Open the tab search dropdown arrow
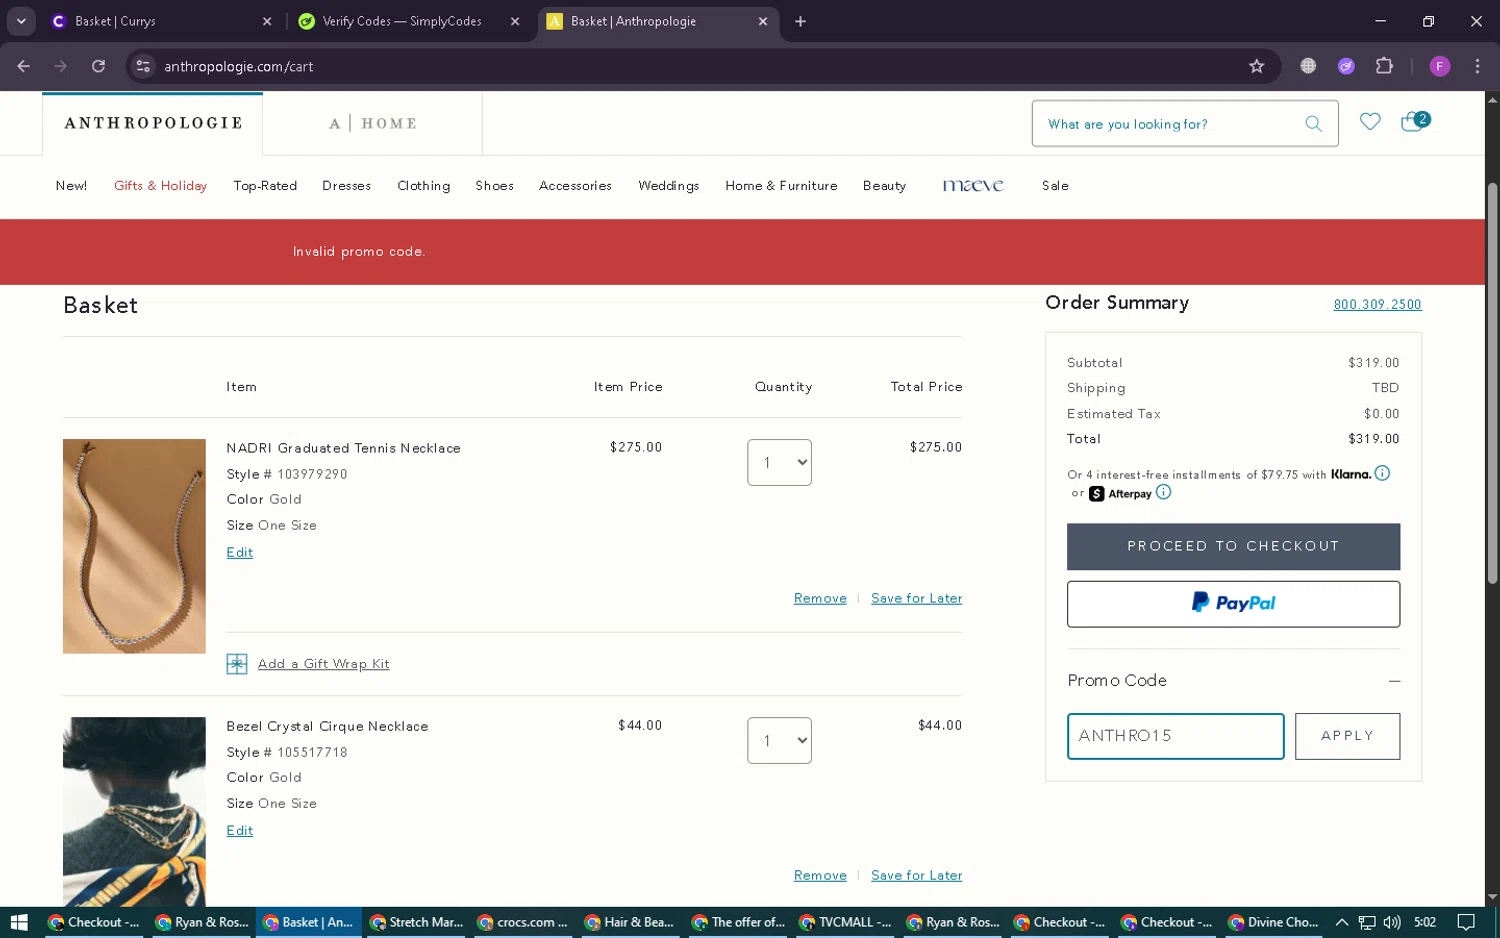The height and width of the screenshot is (938, 1500). 21,21
